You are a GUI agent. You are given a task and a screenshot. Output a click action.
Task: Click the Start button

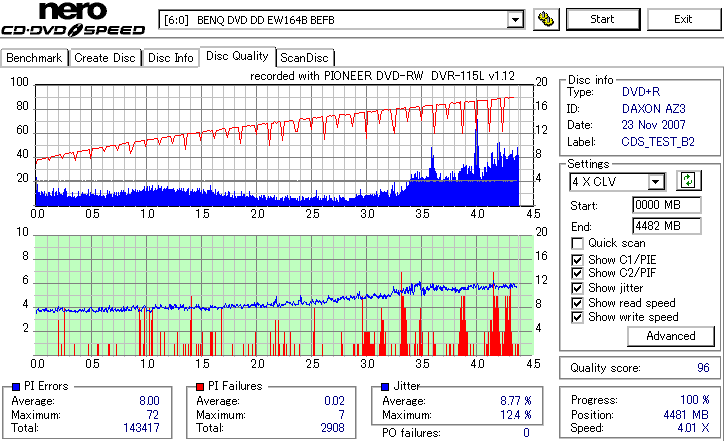coord(603,19)
